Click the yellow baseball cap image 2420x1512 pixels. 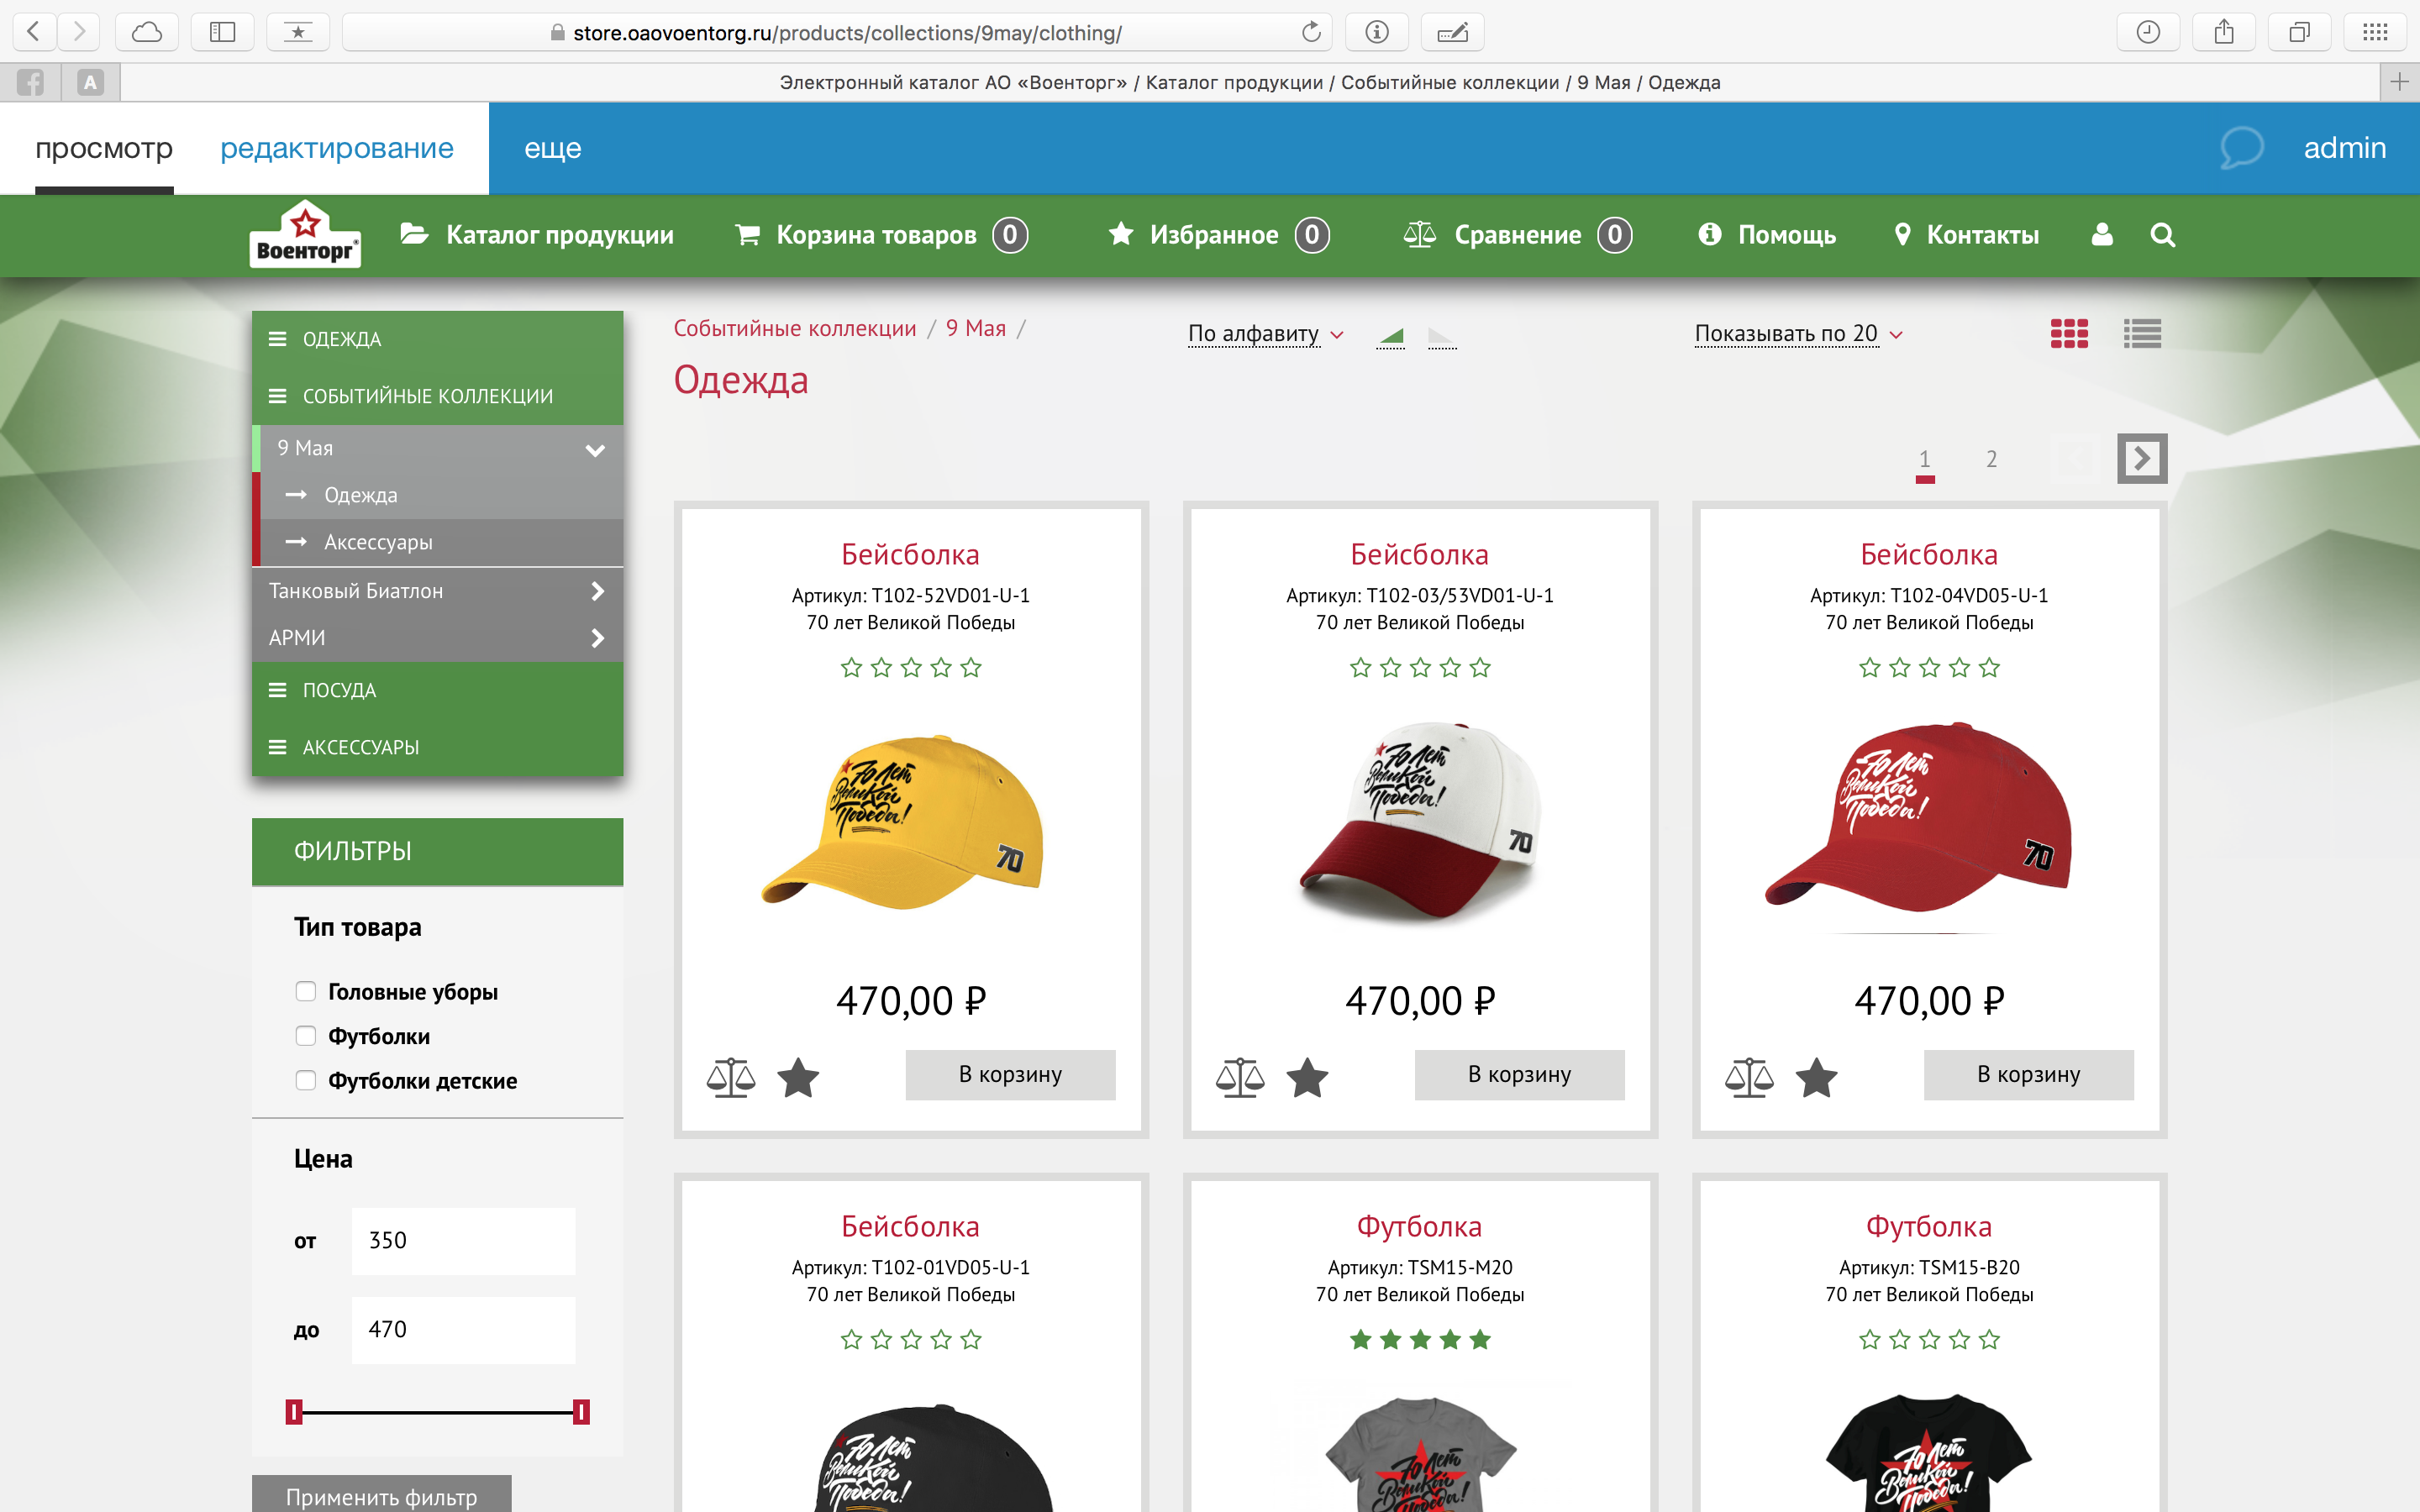[902, 822]
